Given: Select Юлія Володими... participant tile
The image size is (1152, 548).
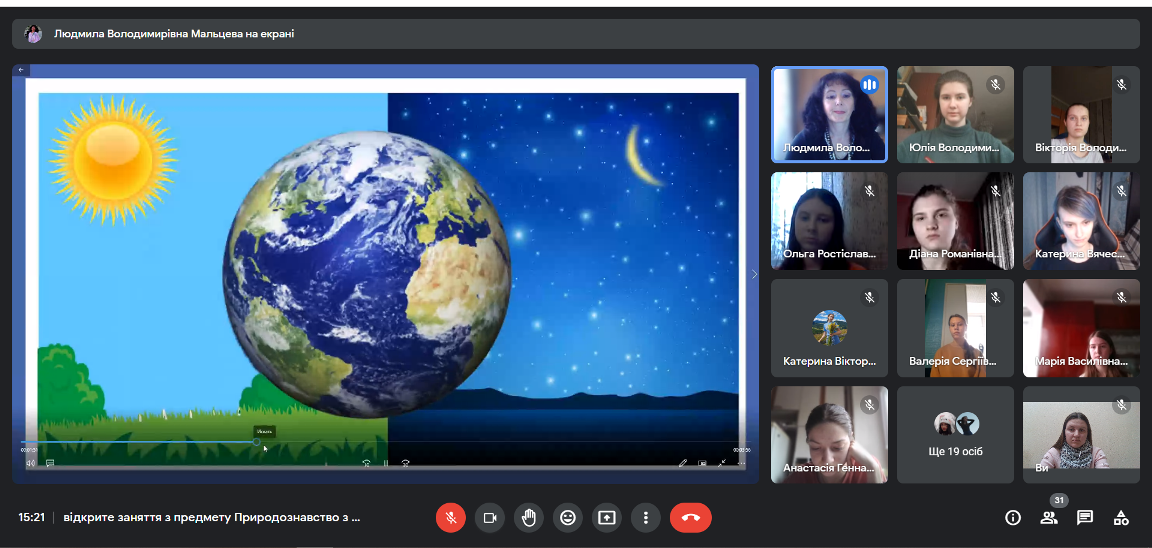Looking at the screenshot, I should pyautogui.click(x=955, y=115).
